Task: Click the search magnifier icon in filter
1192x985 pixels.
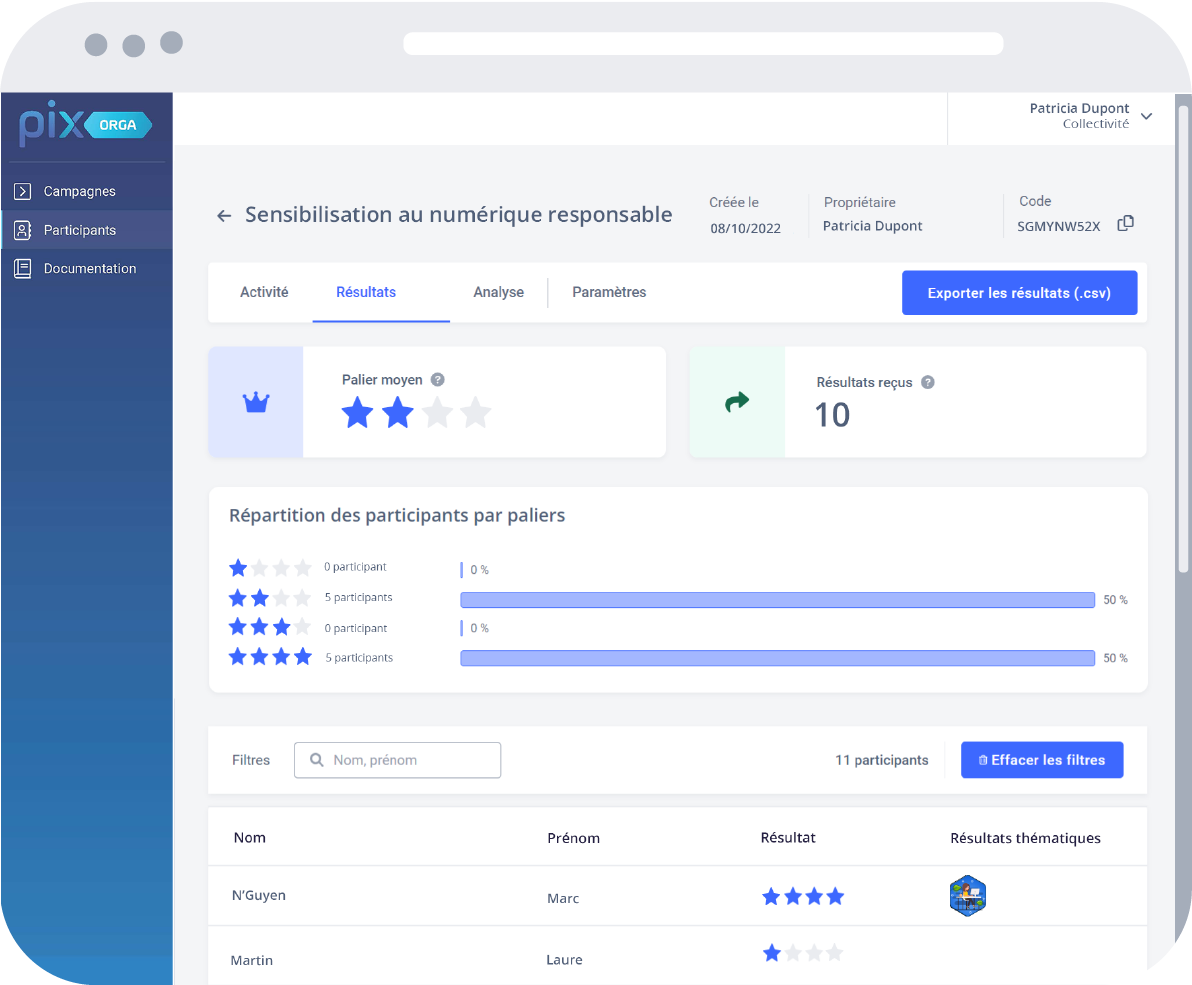Action: 317,760
